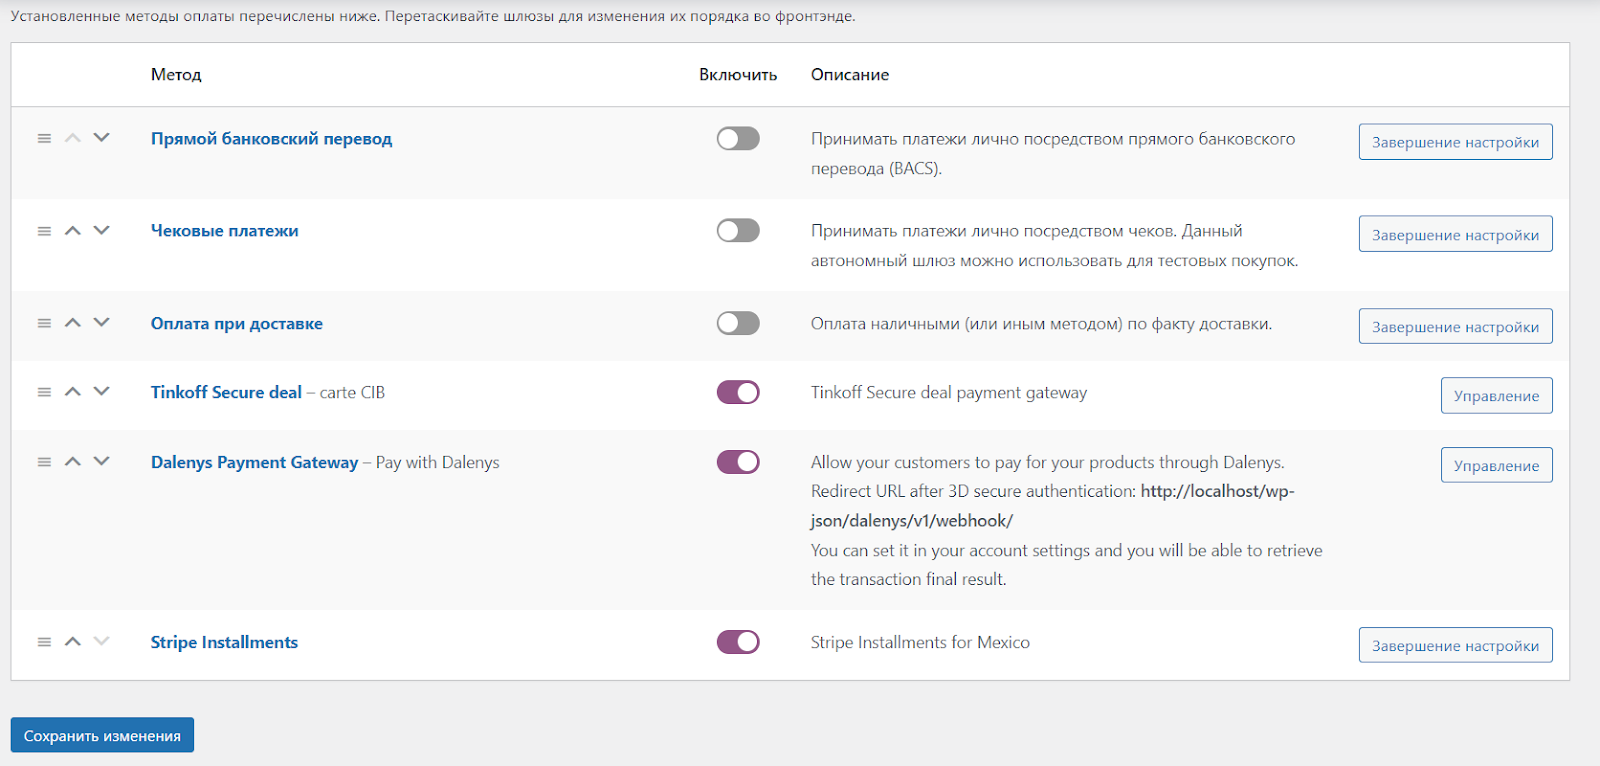This screenshot has height=766, width=1600.
Task: Move Чековые платежи up one position
Action: click(72, 231)
